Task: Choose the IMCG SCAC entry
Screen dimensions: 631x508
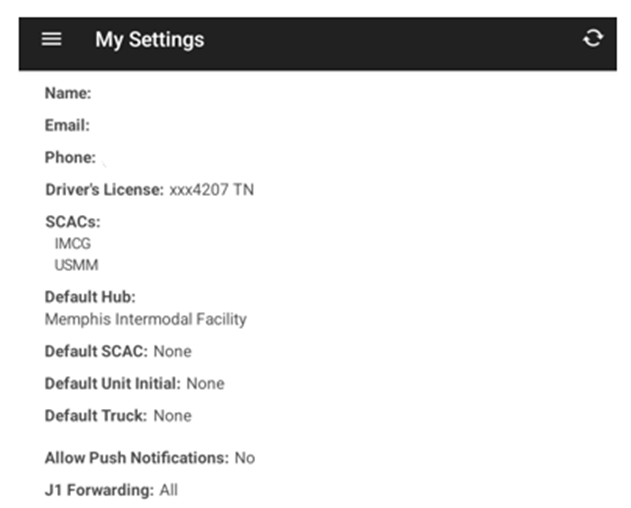Action: pyautogui.click(x=73, y=244)
